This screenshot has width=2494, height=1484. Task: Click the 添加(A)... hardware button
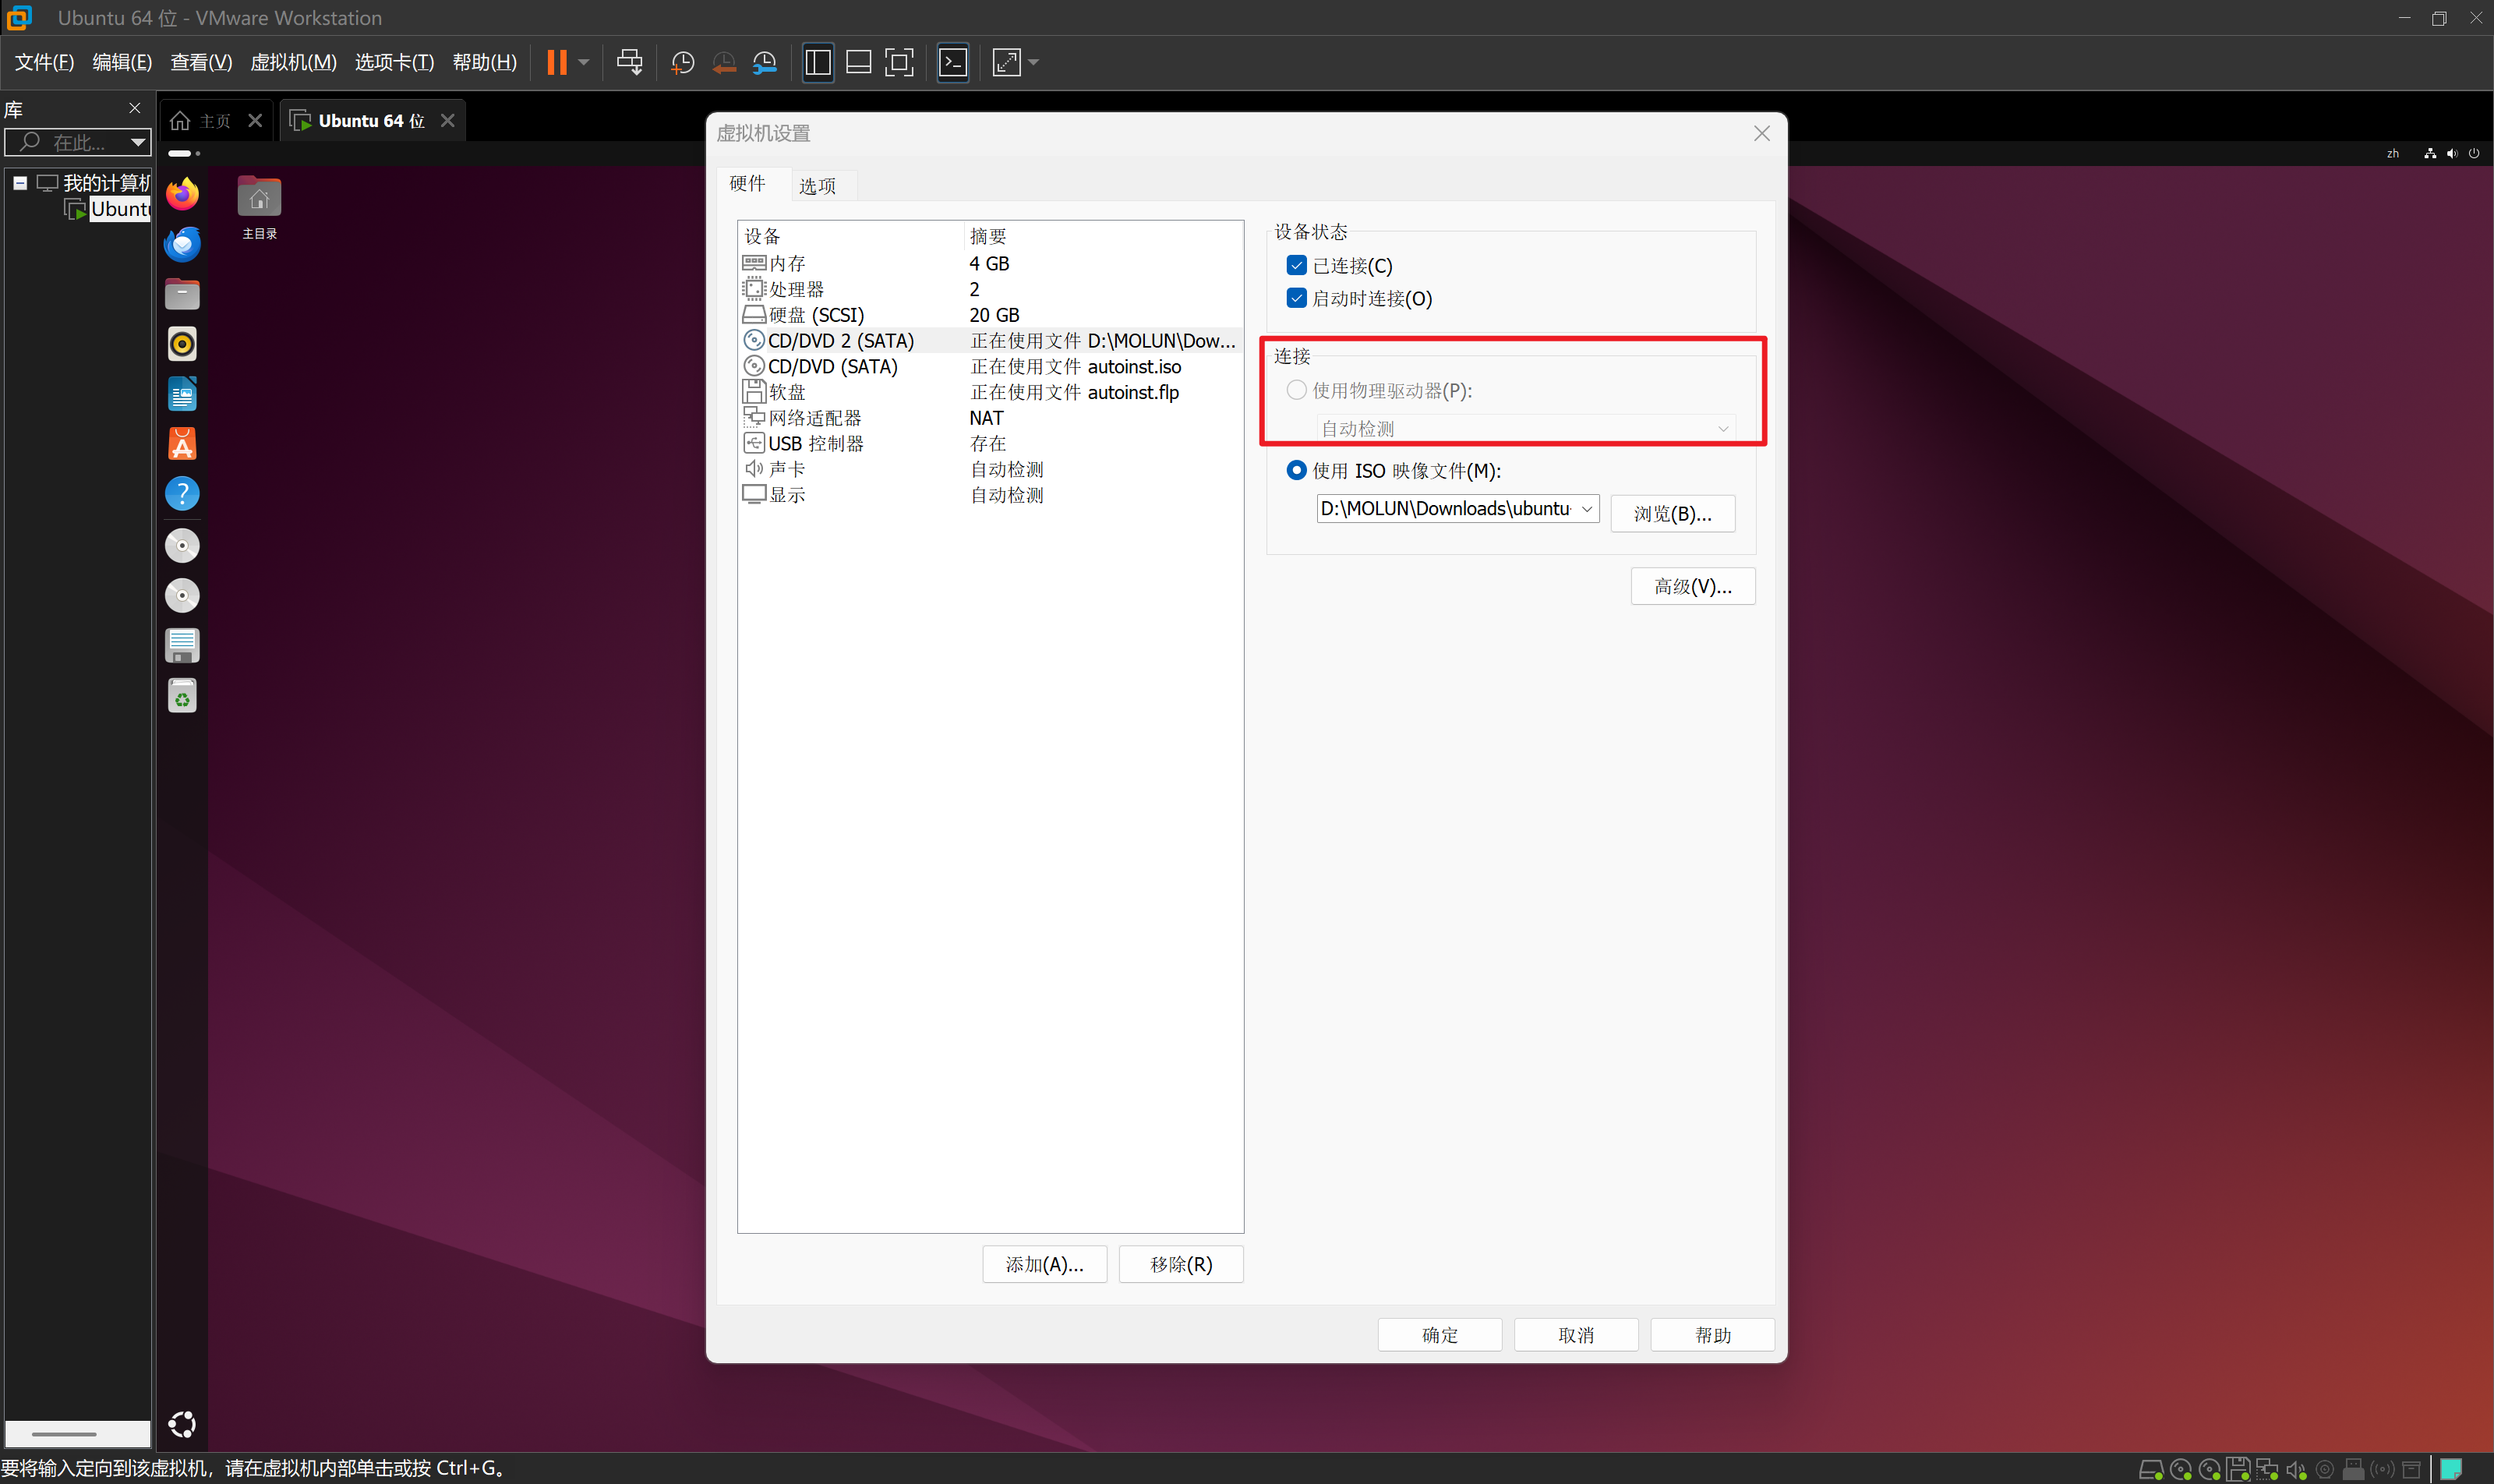tap(1044, 1264)
